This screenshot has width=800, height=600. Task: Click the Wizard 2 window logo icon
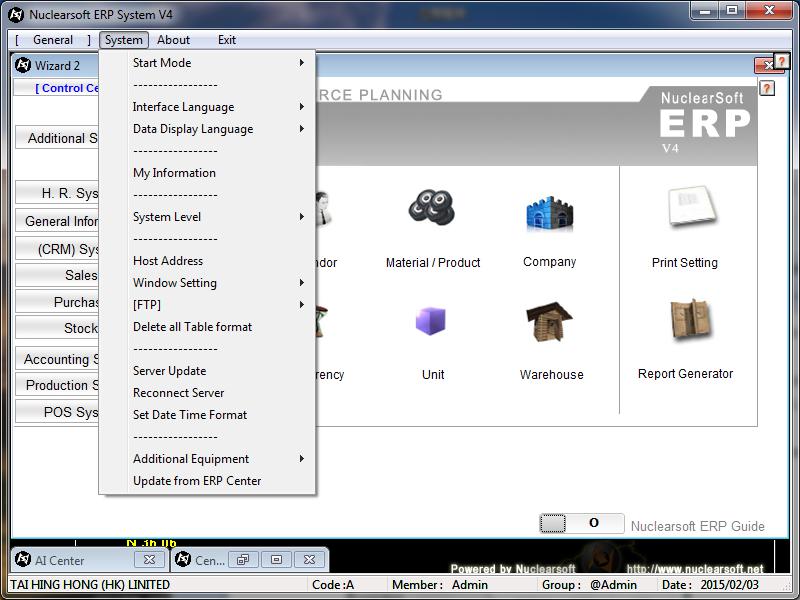point(23,65)
